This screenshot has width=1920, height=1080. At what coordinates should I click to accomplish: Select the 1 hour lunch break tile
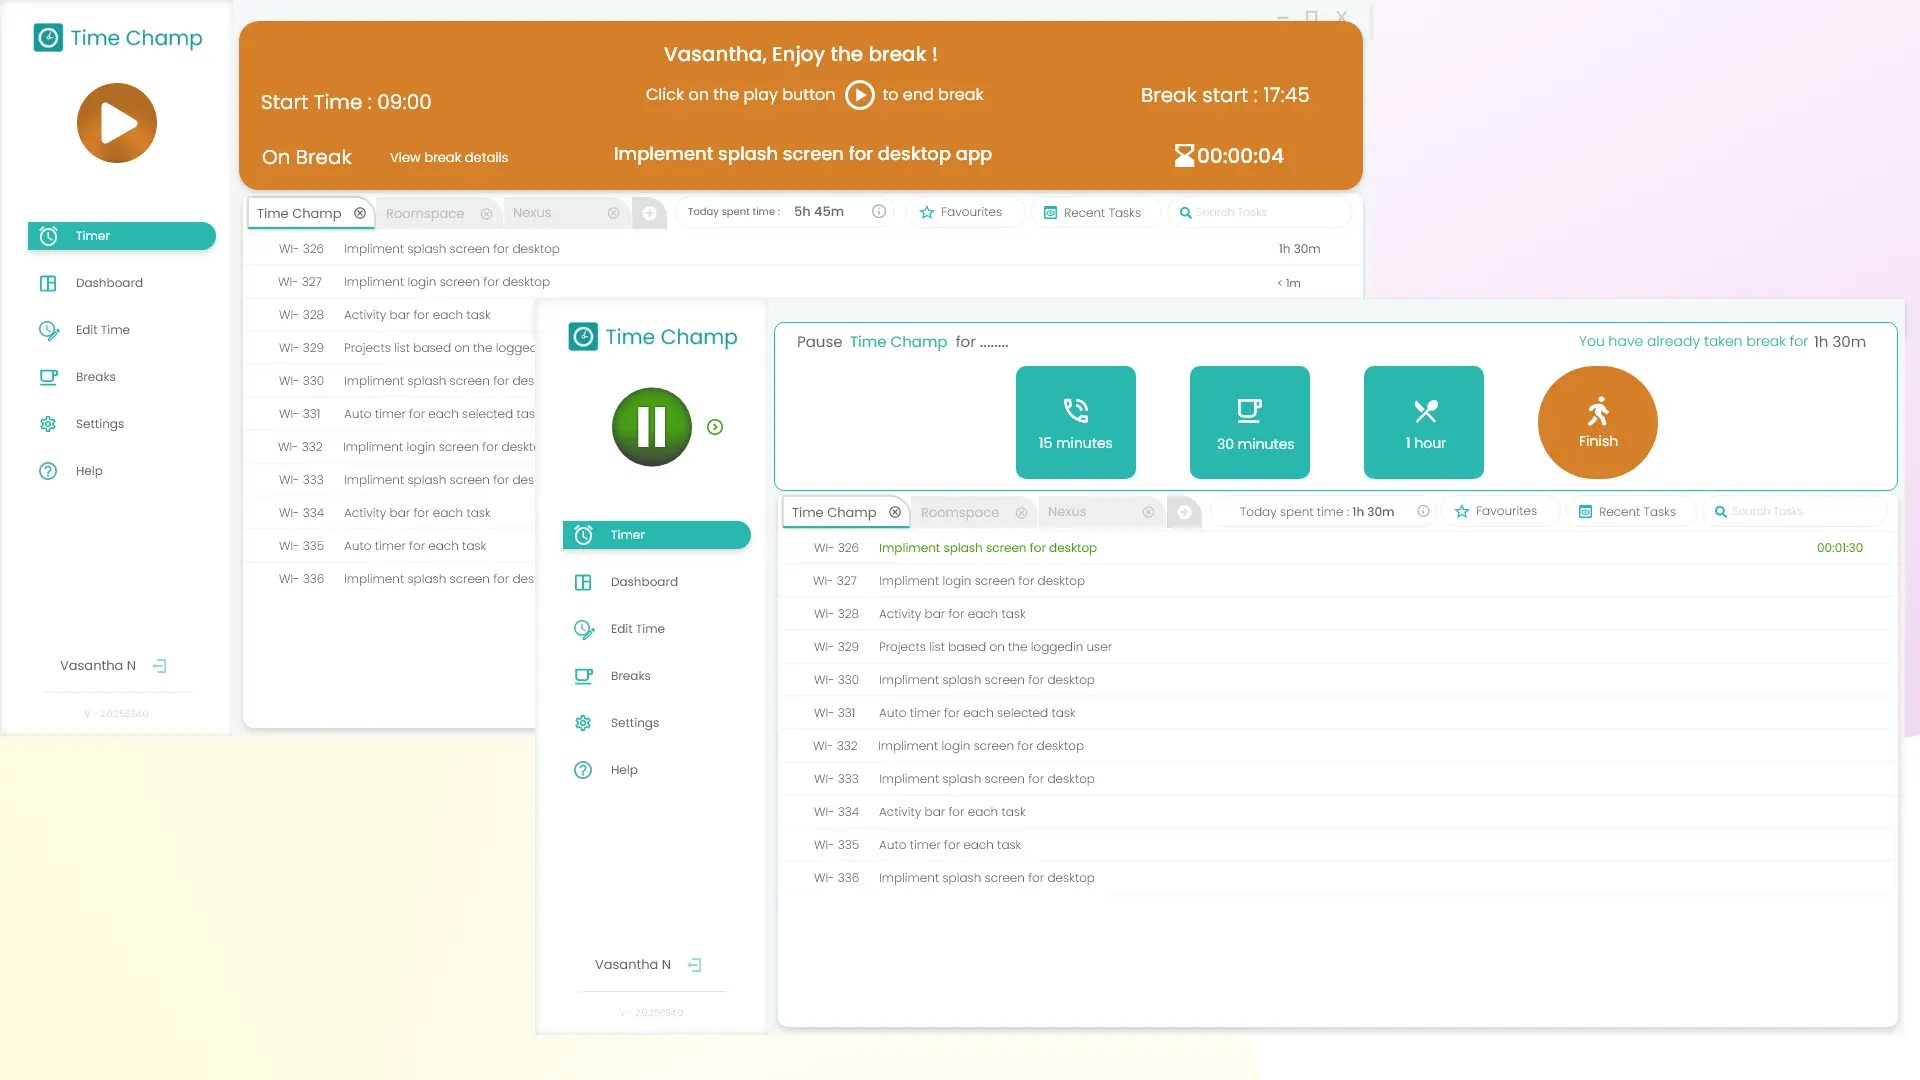[x=1424, y=422]
